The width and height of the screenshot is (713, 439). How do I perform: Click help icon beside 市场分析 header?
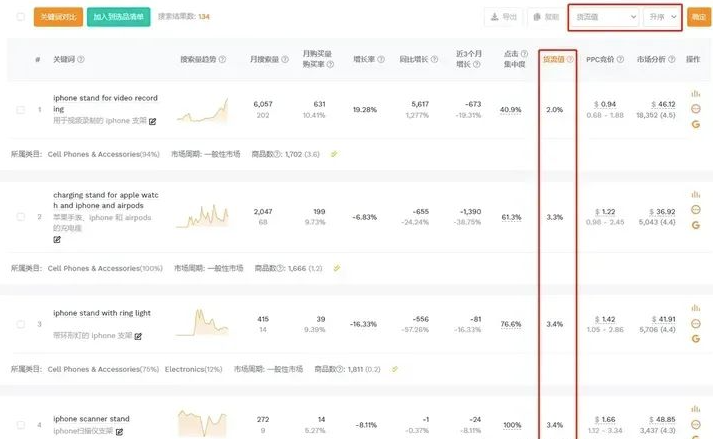[672, 59]
